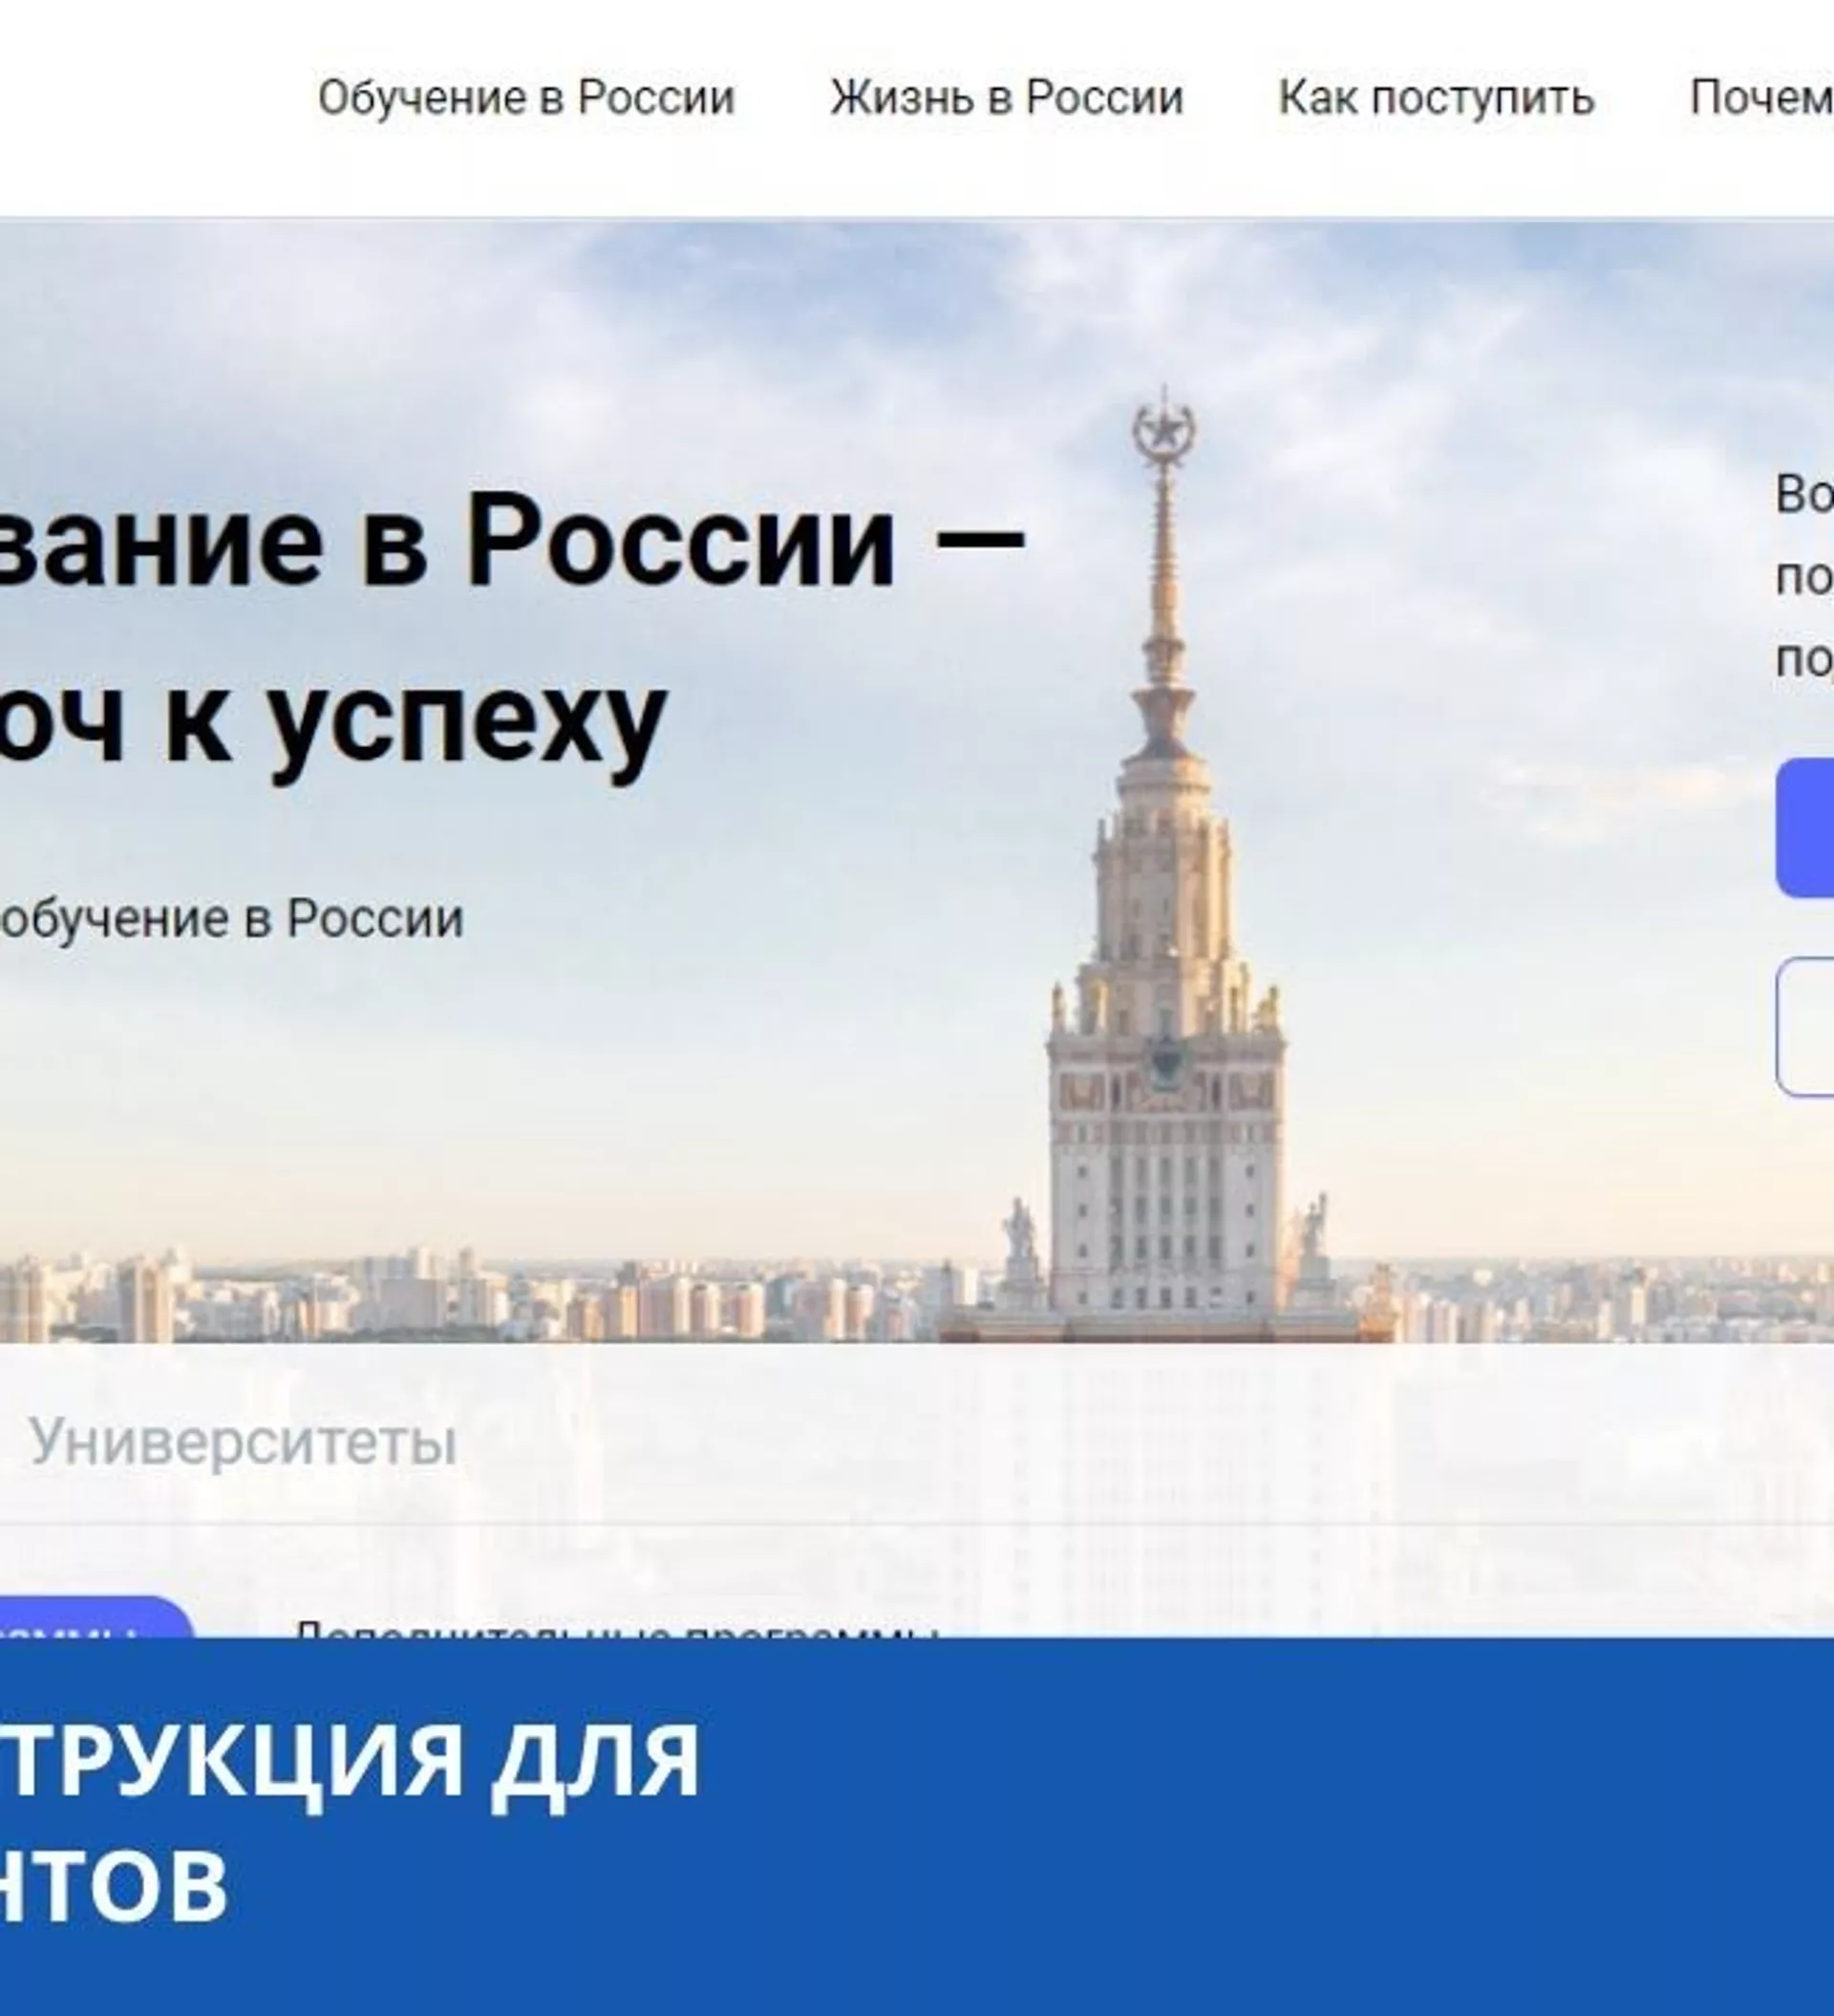
Task: Click the solid blue button on the right edge
Action: pyautogui.click(x=1805, y=828)
